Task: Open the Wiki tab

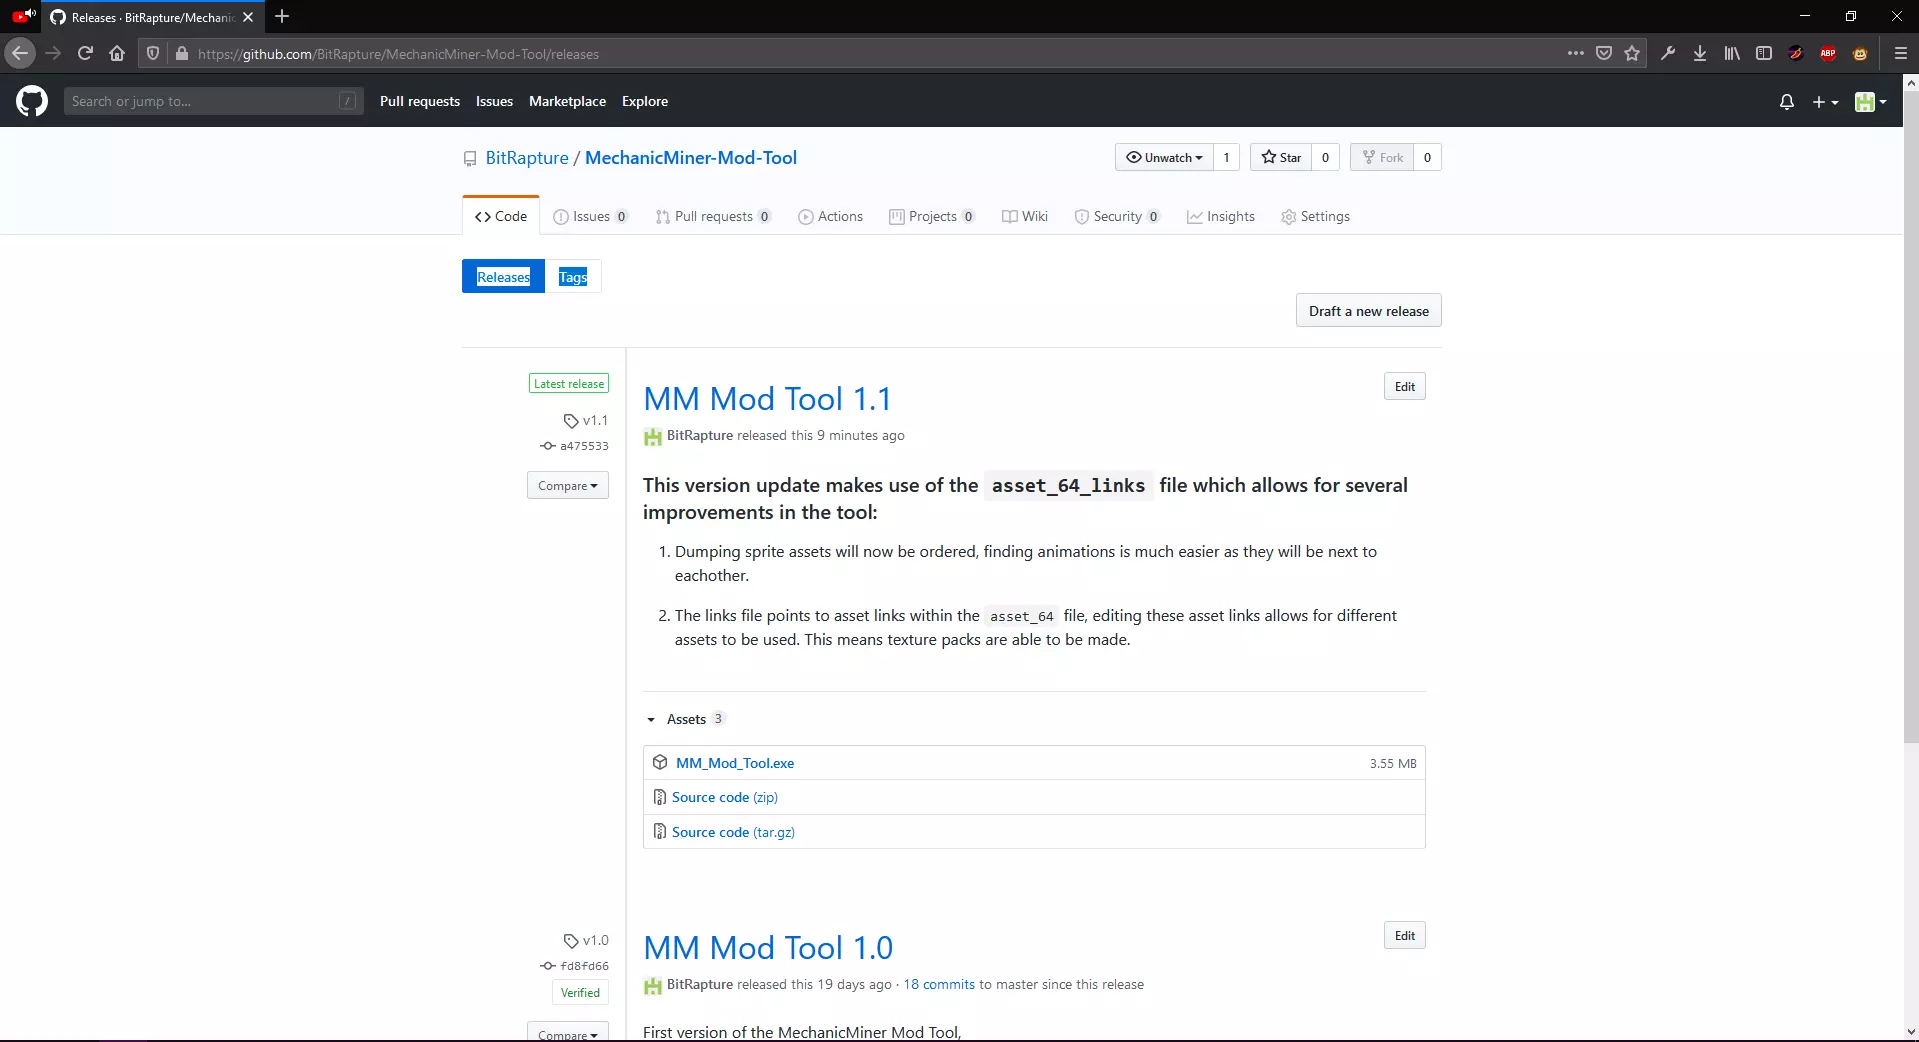Action: (x=1025, y=216)
